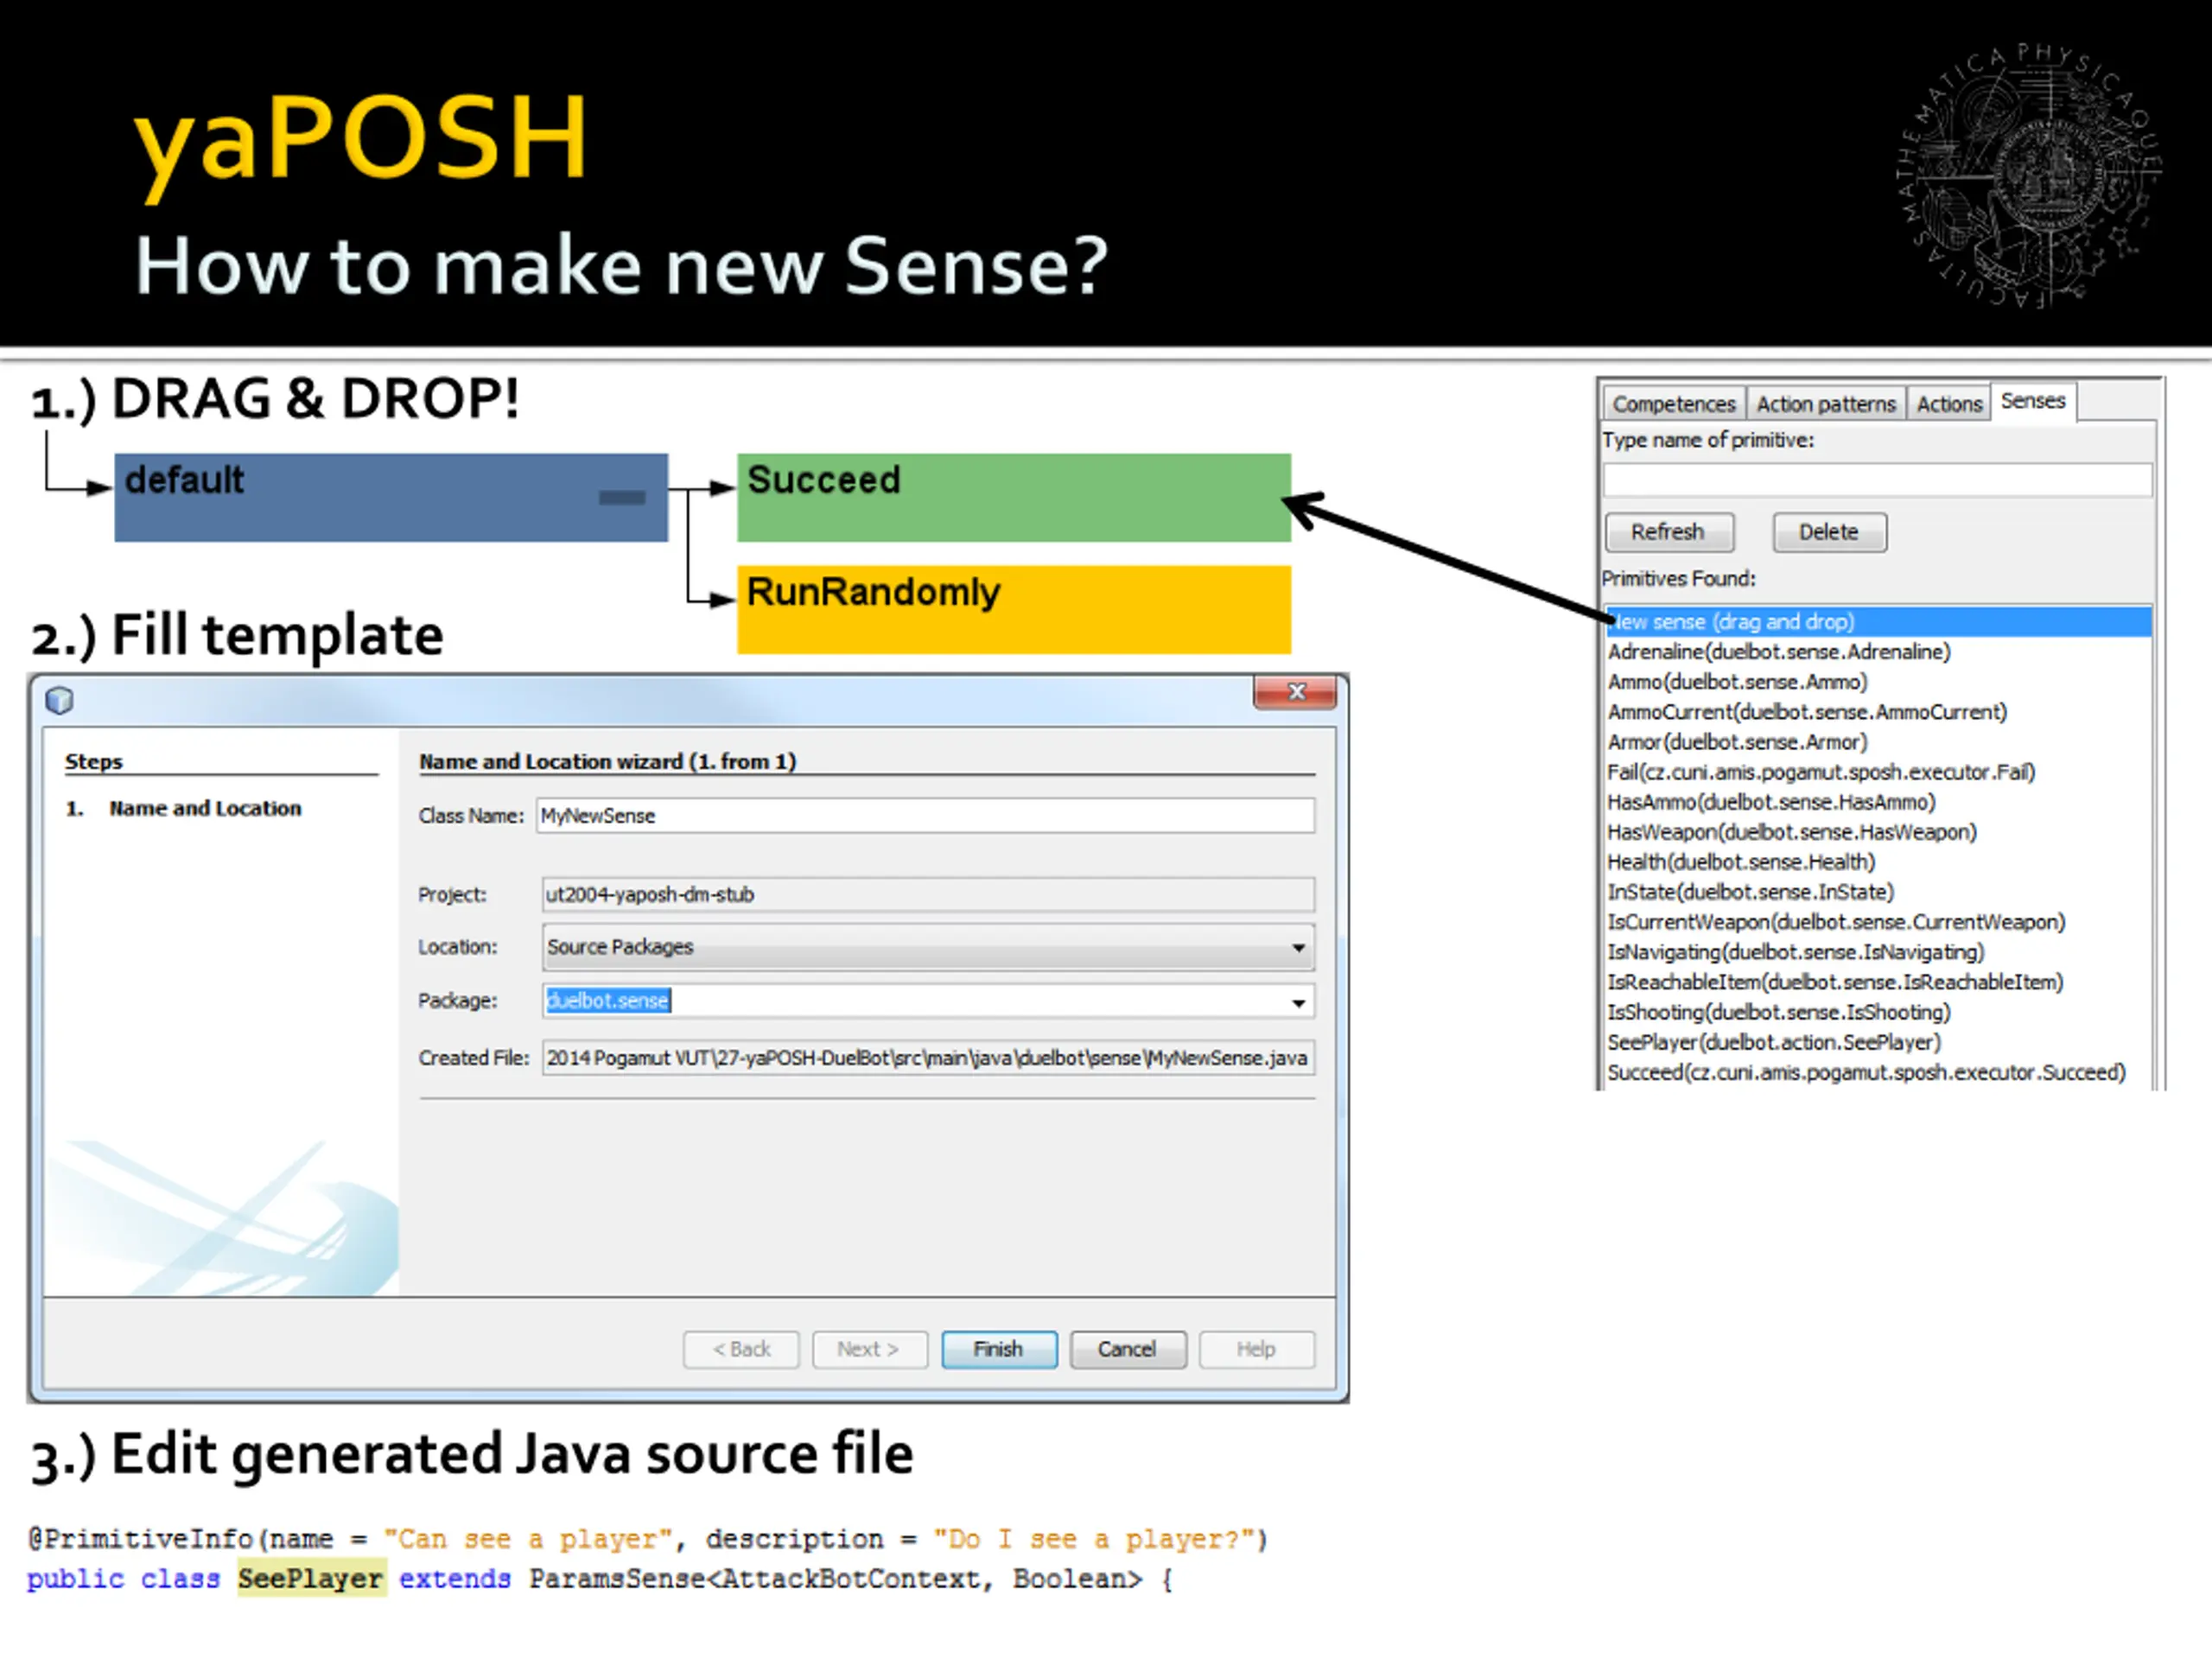Open the Package dropdown arrow
Viewport: 2212px width, 1659px height.
point(1298,1002)
